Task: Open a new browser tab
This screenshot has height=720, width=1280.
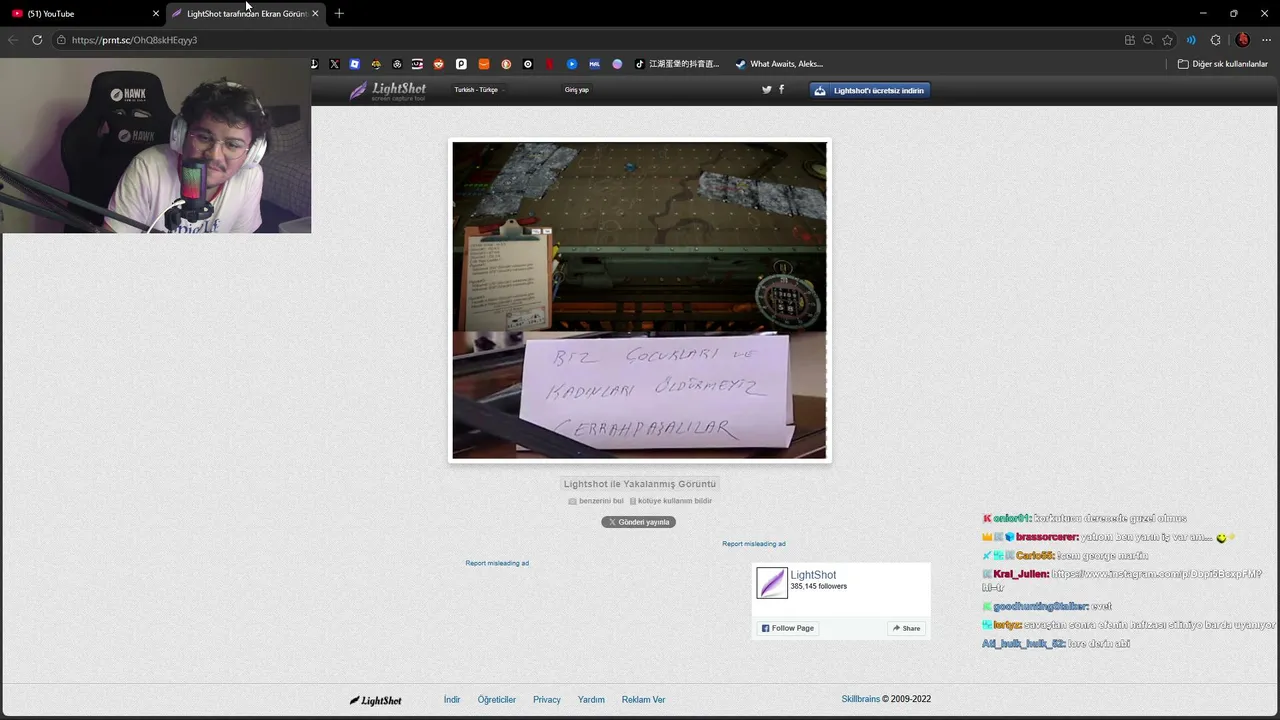Action: [x=339, y=14]
